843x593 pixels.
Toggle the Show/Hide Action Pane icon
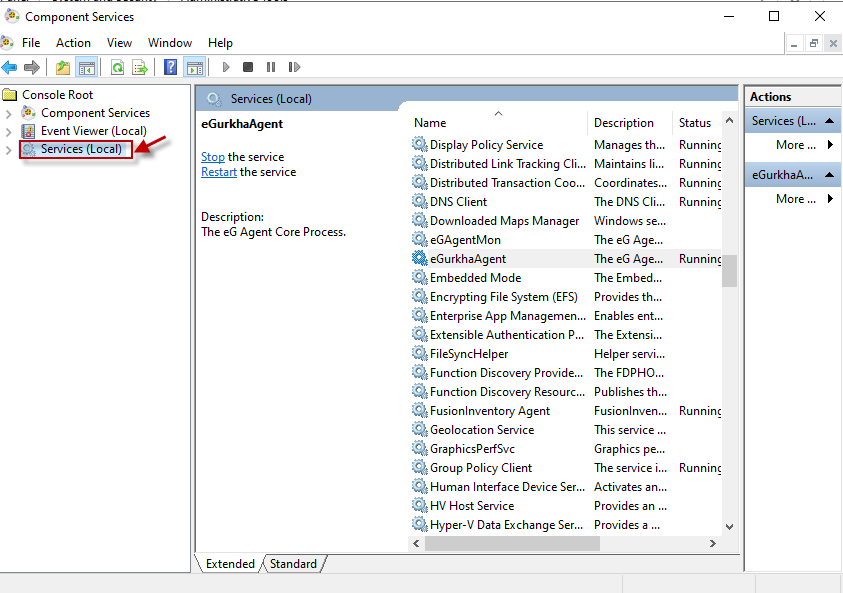pos(195,67)
